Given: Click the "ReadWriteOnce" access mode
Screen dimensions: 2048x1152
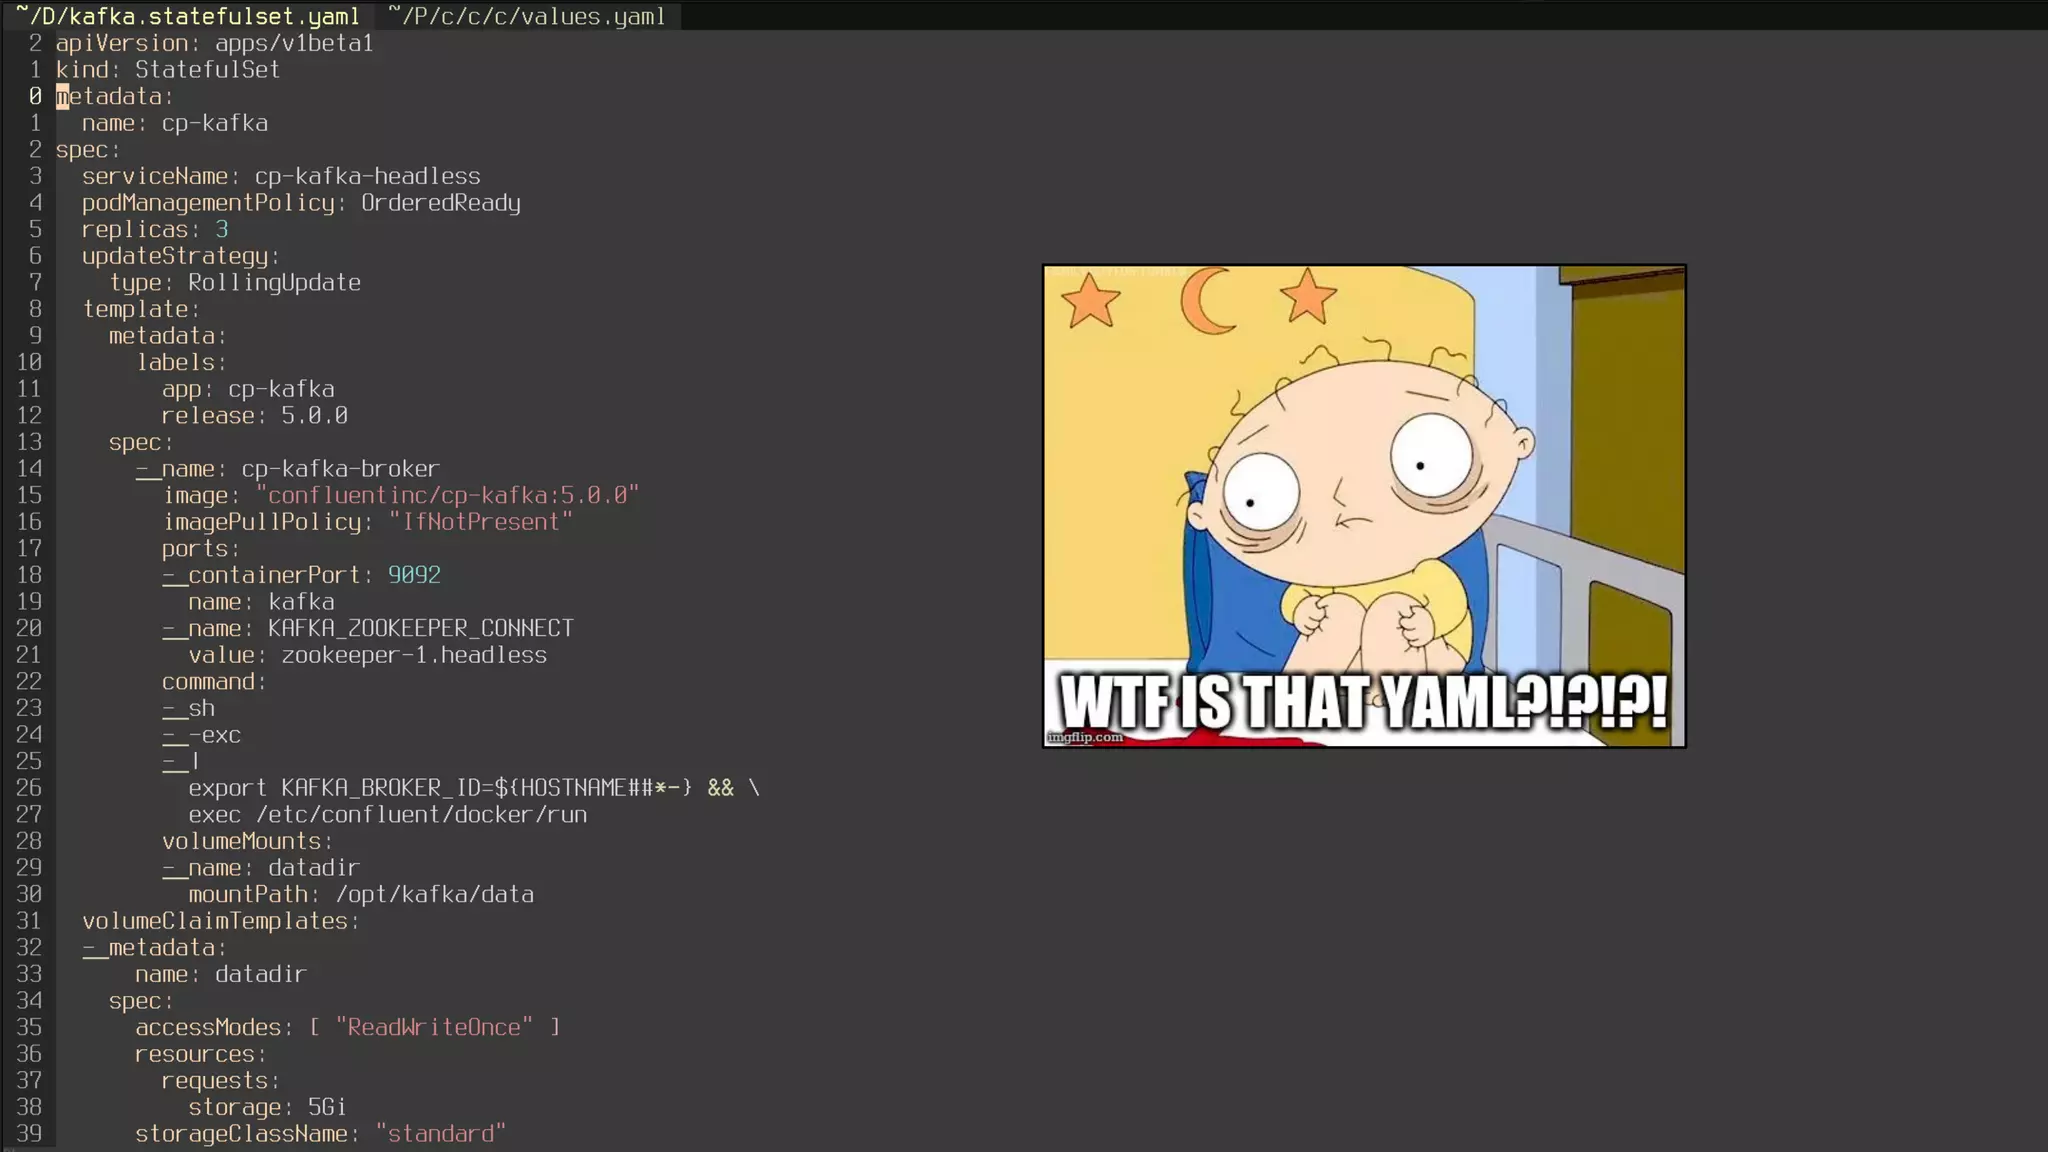Looking at the screenshot, I should [434, 1028].
